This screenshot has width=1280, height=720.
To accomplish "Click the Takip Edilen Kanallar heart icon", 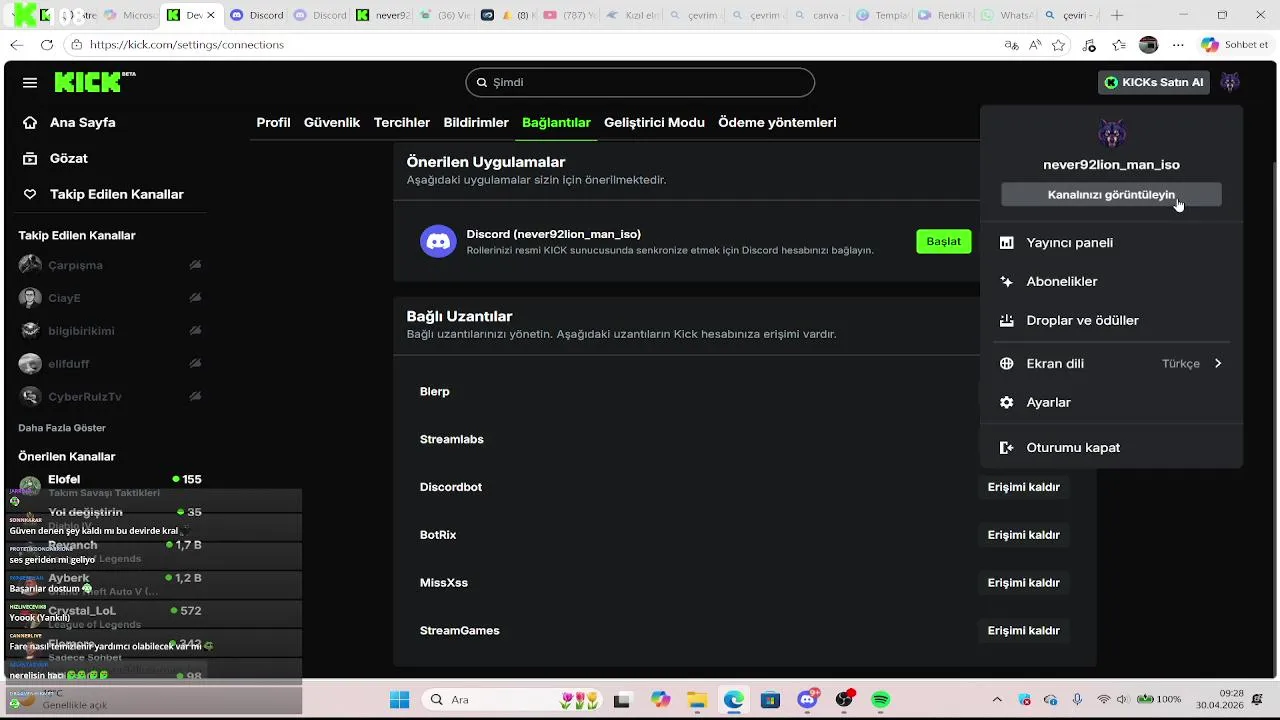I will tap(30, 194).
